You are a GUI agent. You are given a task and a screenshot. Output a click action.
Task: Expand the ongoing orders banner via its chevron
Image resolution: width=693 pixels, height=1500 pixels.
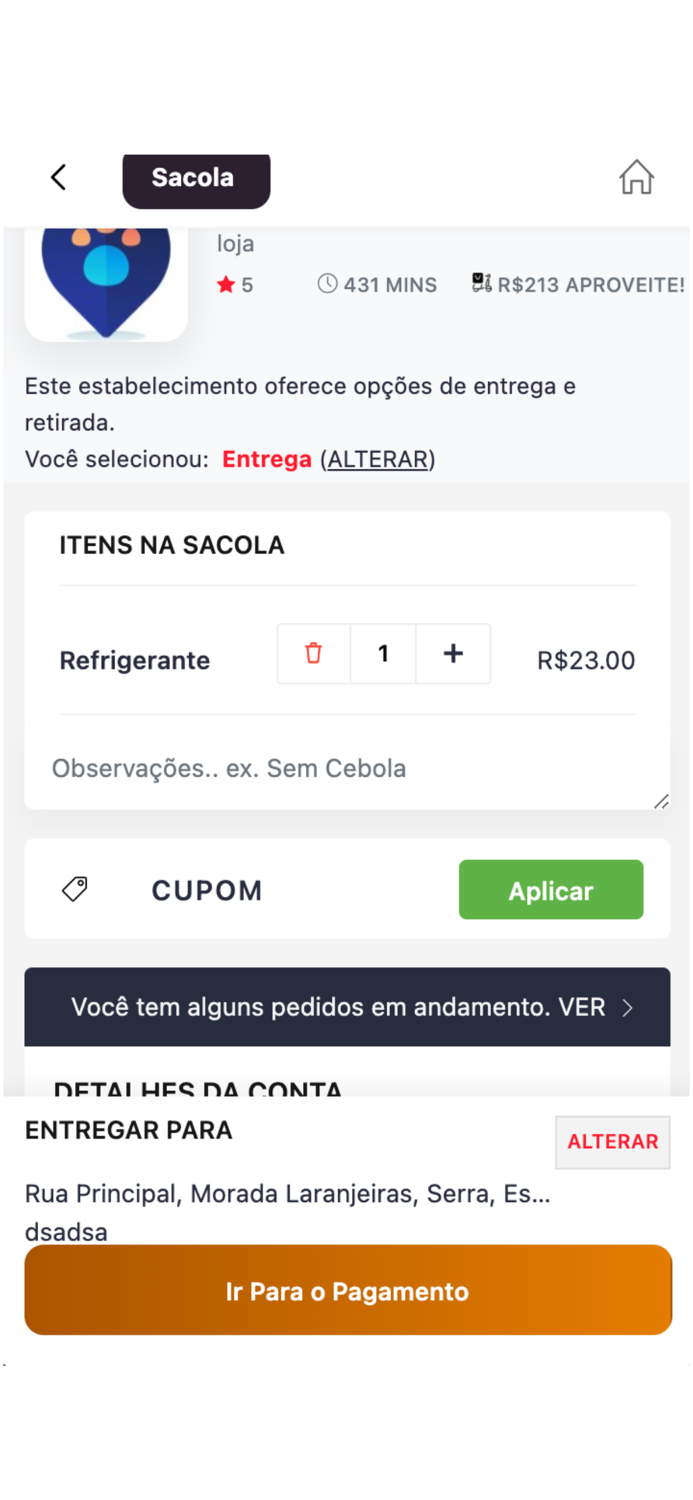[x=630, y=1007]
